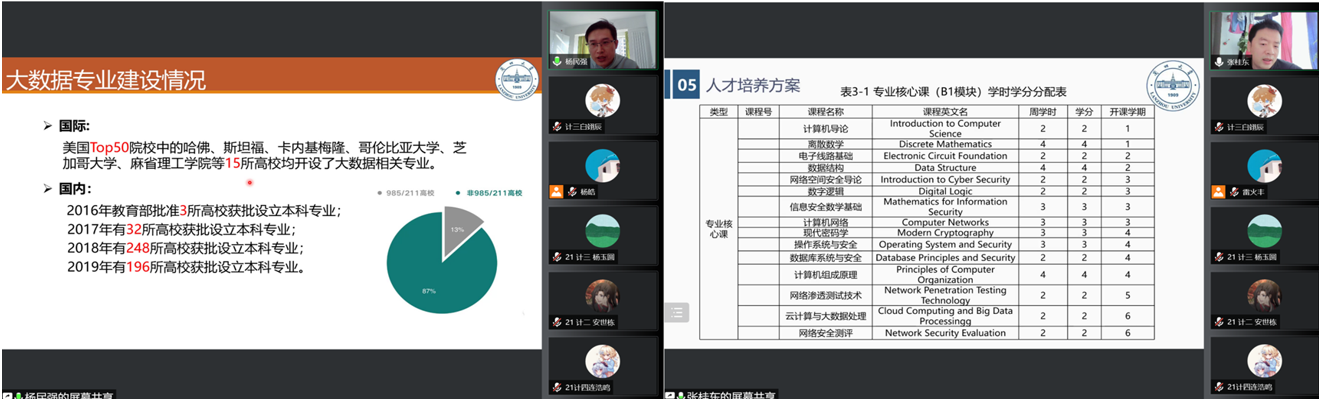Viewport: 1319px width, 399px height.
Task: Click the microphone icon beside 张桂东
Action: pos(1219,61)
